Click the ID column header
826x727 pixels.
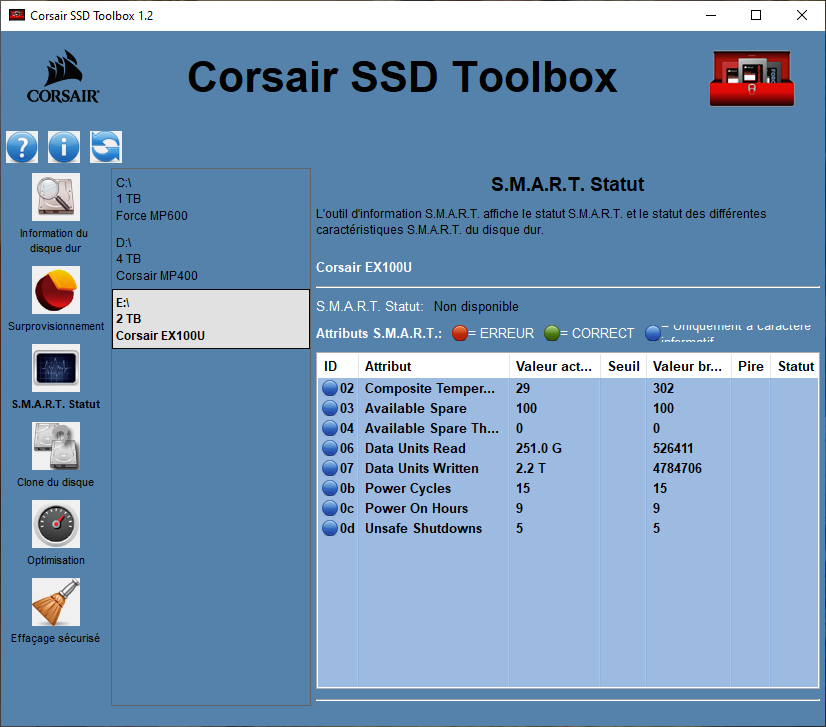338,366
